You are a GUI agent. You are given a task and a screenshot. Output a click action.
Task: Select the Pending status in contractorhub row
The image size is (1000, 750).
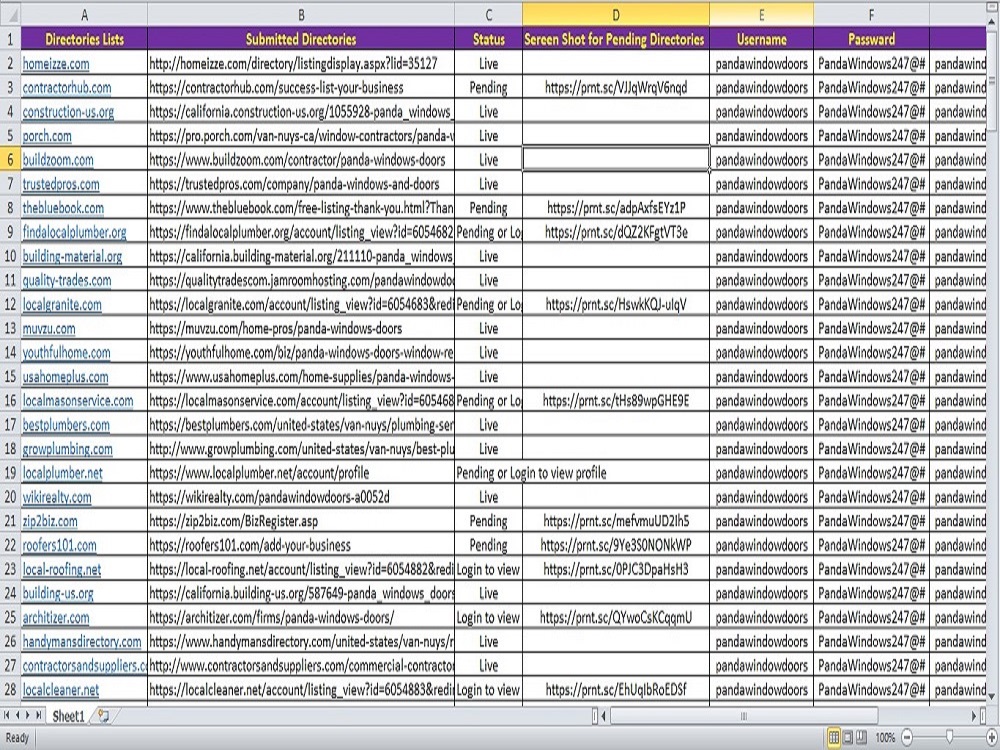pyautogui.click(x=489, y=87)
